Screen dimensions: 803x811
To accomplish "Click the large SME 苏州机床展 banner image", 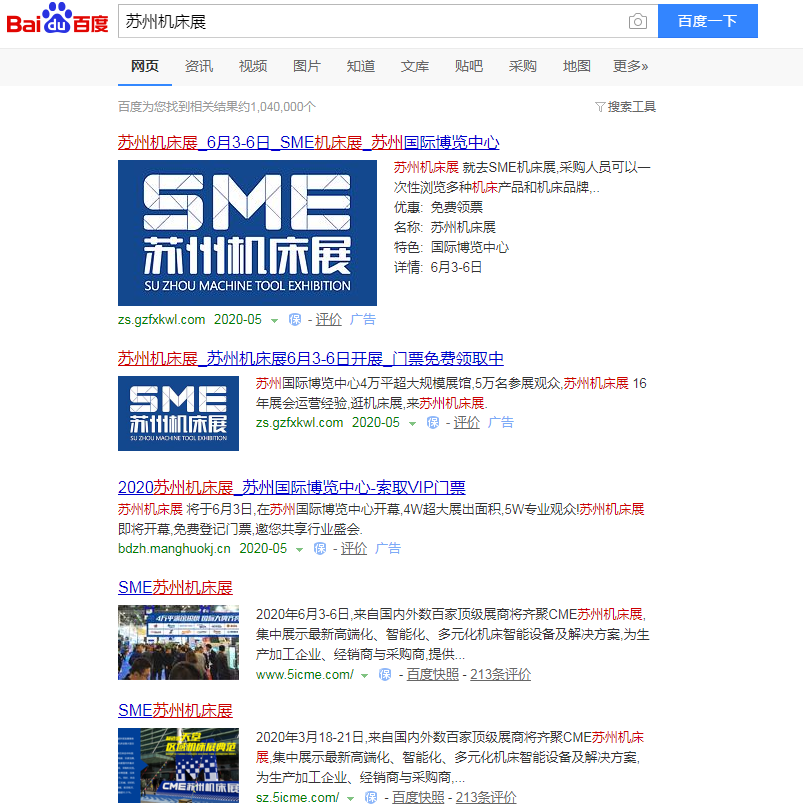I will tap(247, 233).
